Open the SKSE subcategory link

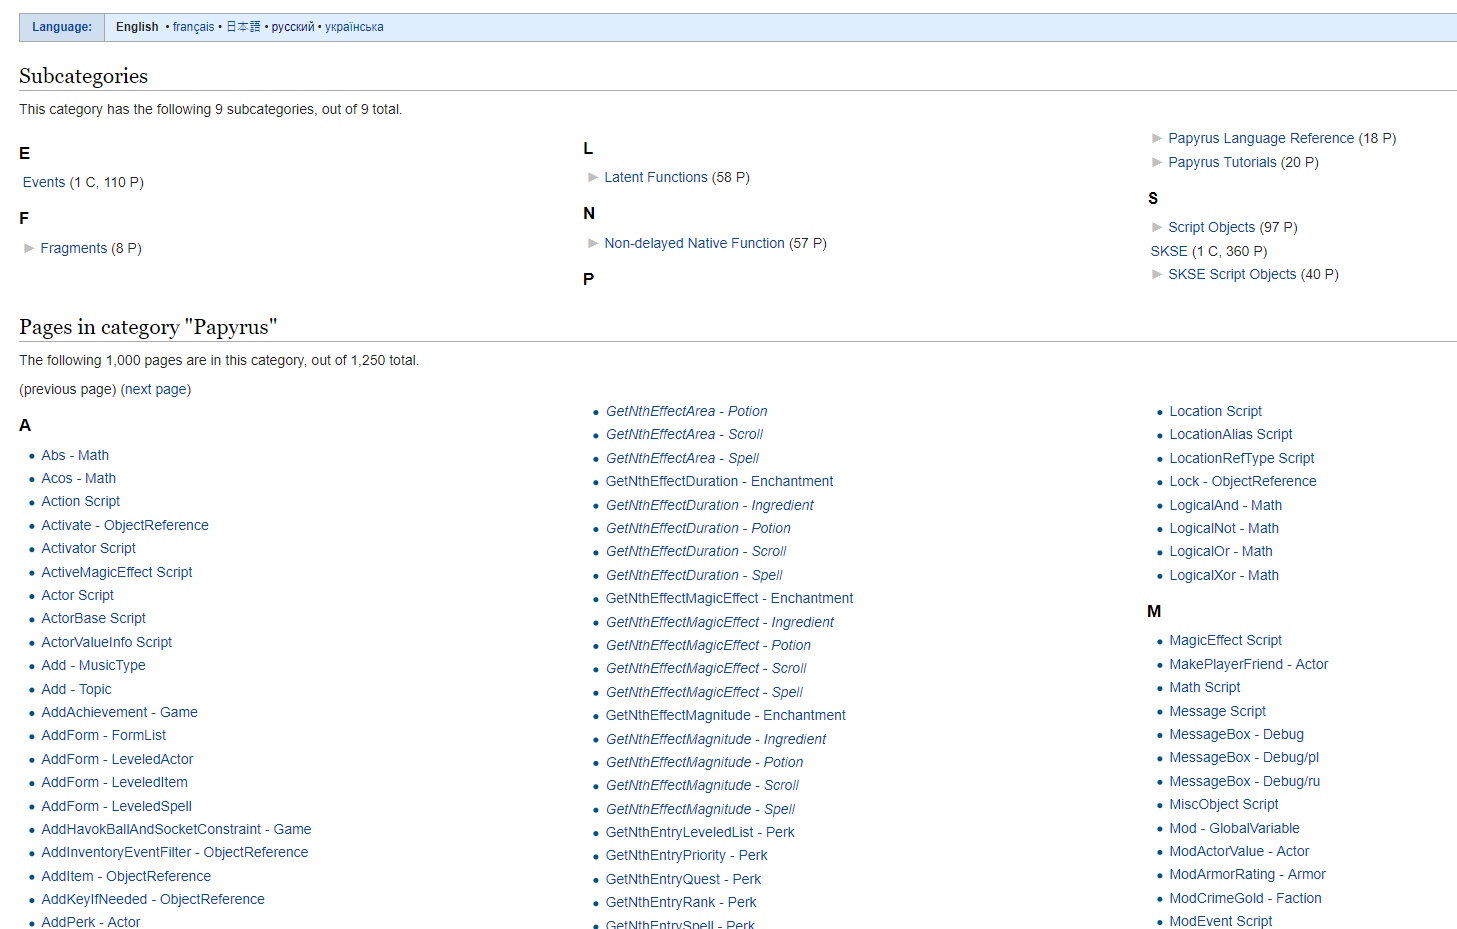point(1169,251)
